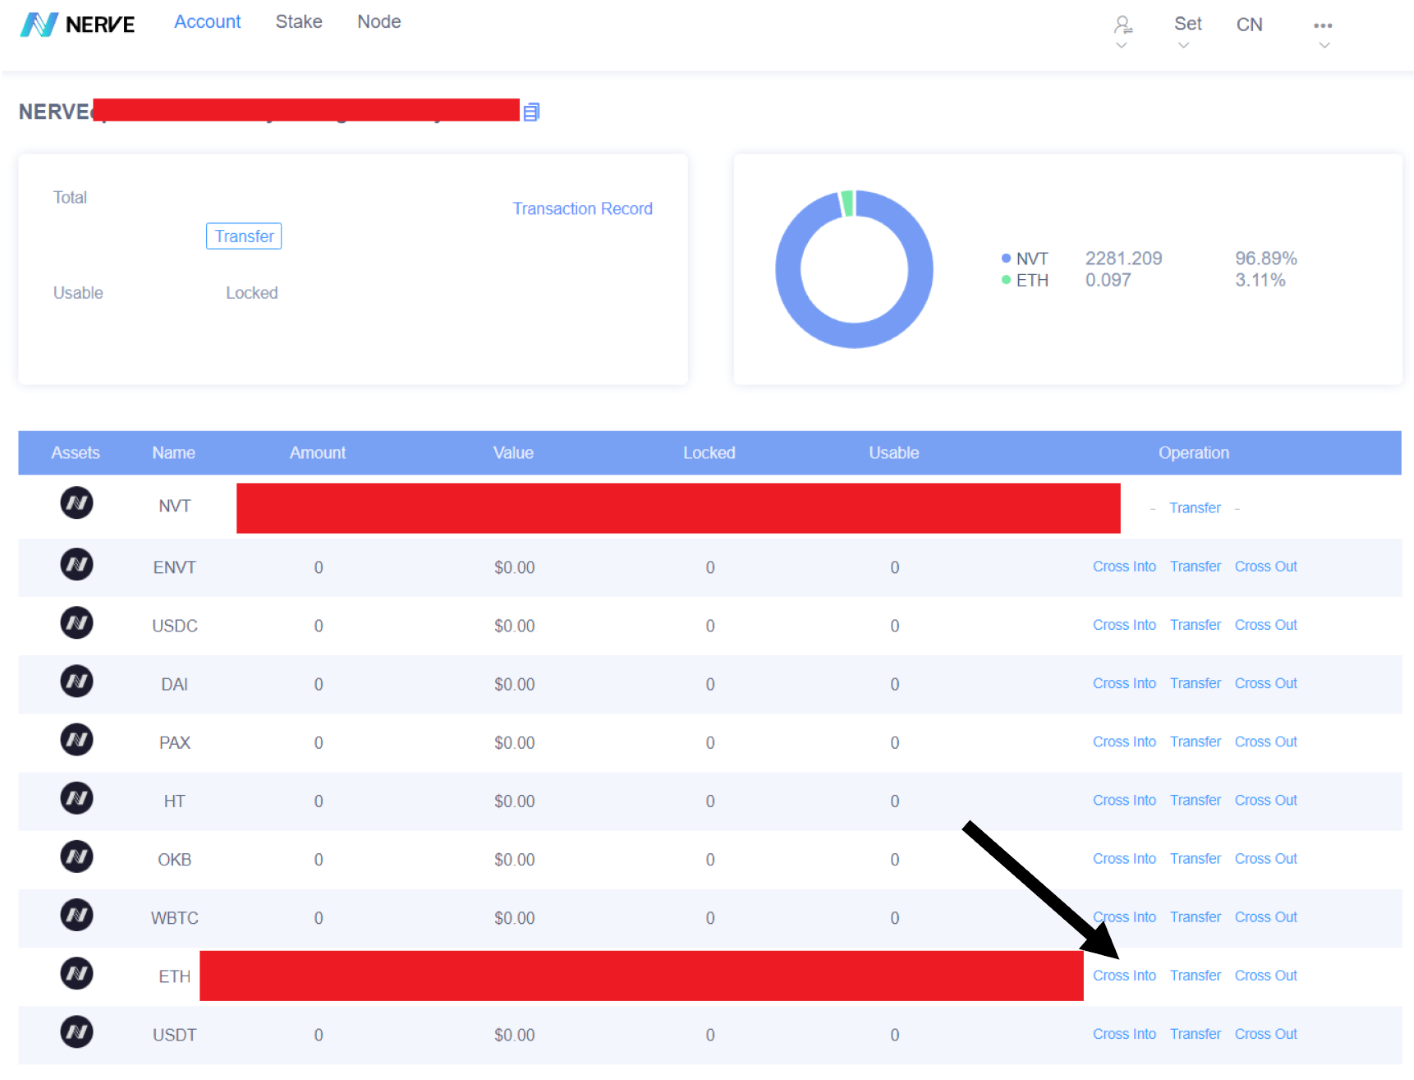The width and height of the screenshot is (1414, 1080).
Task: Click the Amount column header
Action: [318, 453]
